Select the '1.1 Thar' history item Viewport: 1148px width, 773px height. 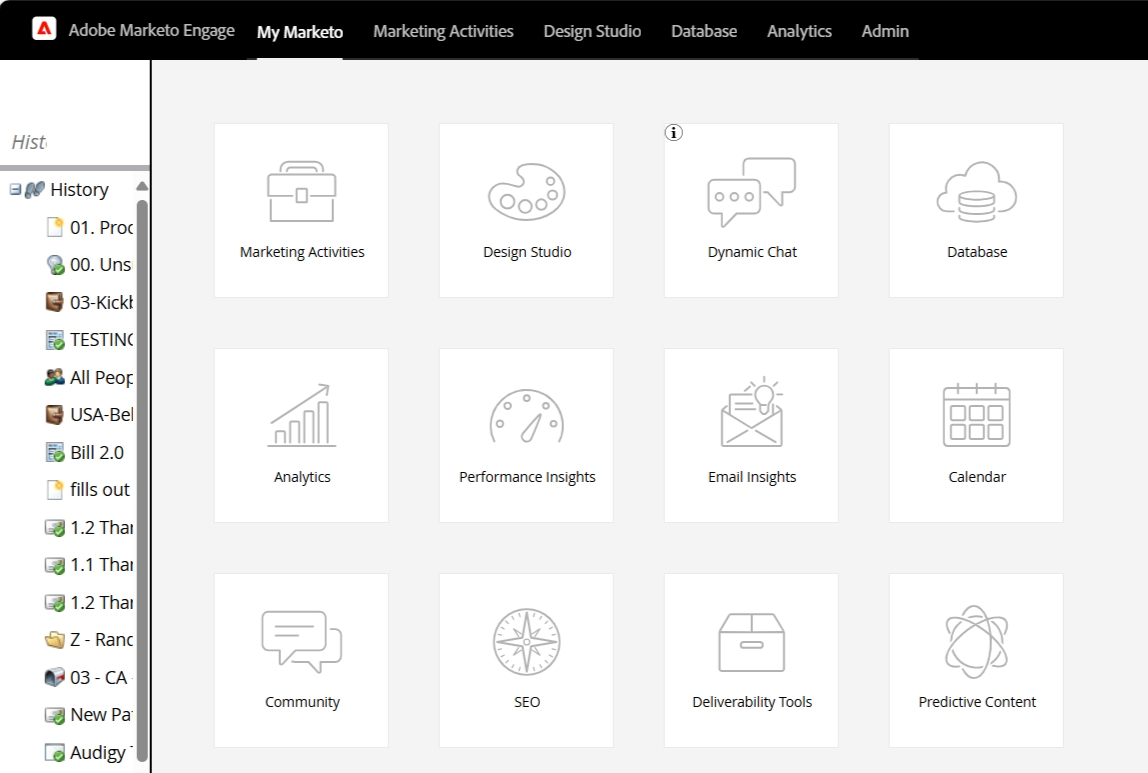pyautogui.click(x=89, y=564)
